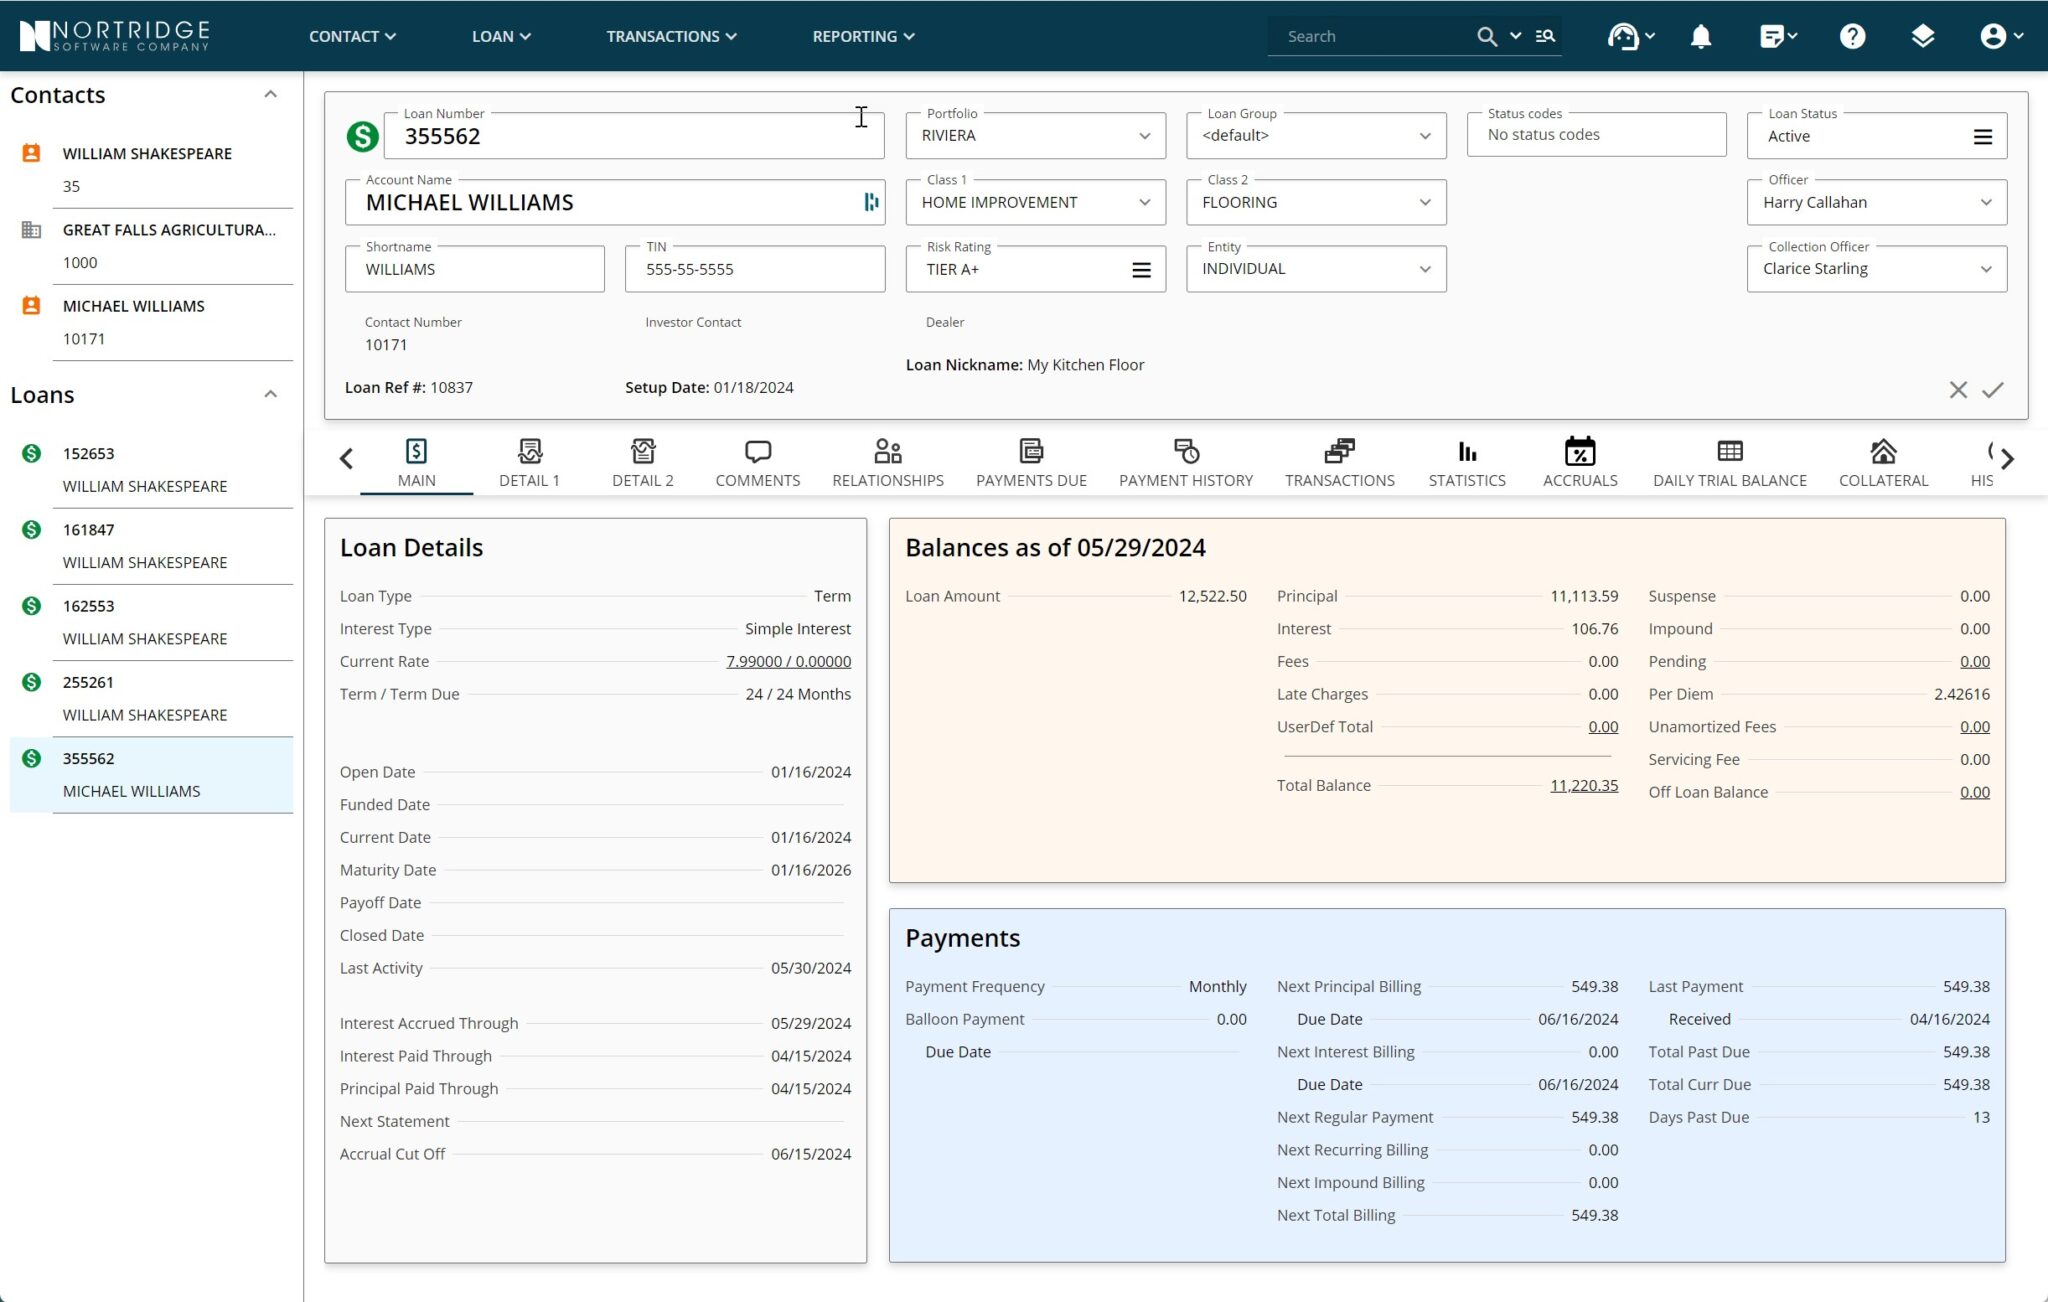Click the Nortridge Software Company logo
This screenshot has width=2048, height=1302.
(x=113, y=35)
